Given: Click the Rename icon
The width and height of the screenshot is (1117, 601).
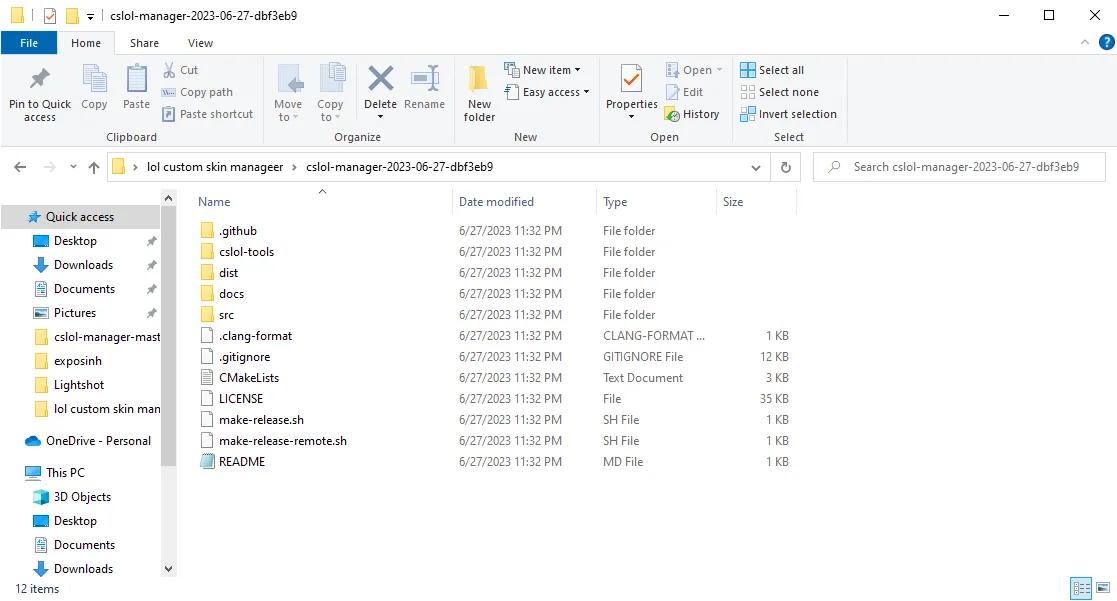Looking at the screenshot, I should point(425,78).
